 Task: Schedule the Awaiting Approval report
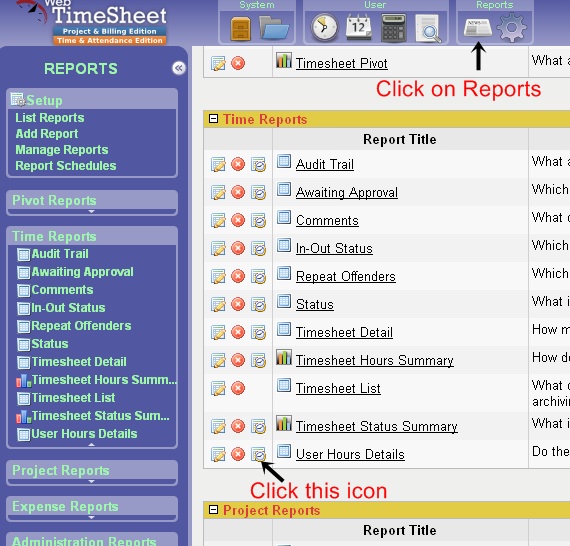tap(258, 192)
